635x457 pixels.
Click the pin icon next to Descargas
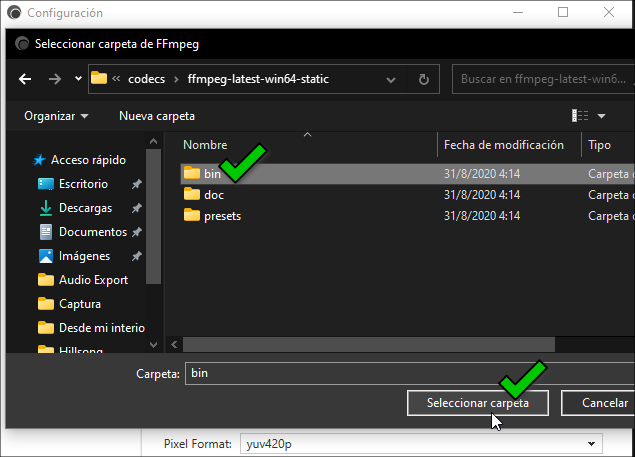coord(137,208)
